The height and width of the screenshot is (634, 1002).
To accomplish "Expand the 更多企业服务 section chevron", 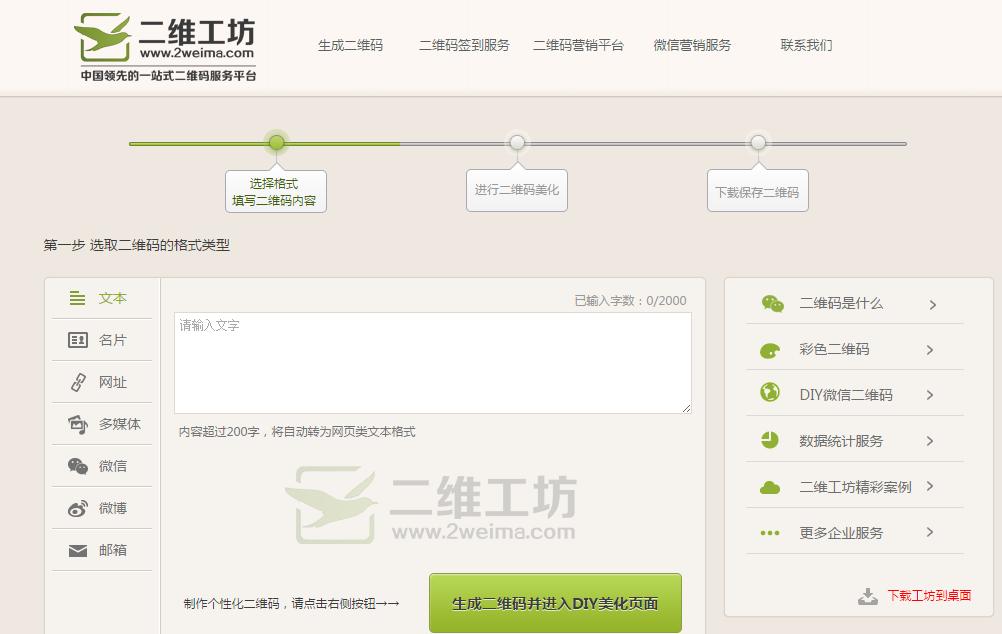I will tap(930, 533).
